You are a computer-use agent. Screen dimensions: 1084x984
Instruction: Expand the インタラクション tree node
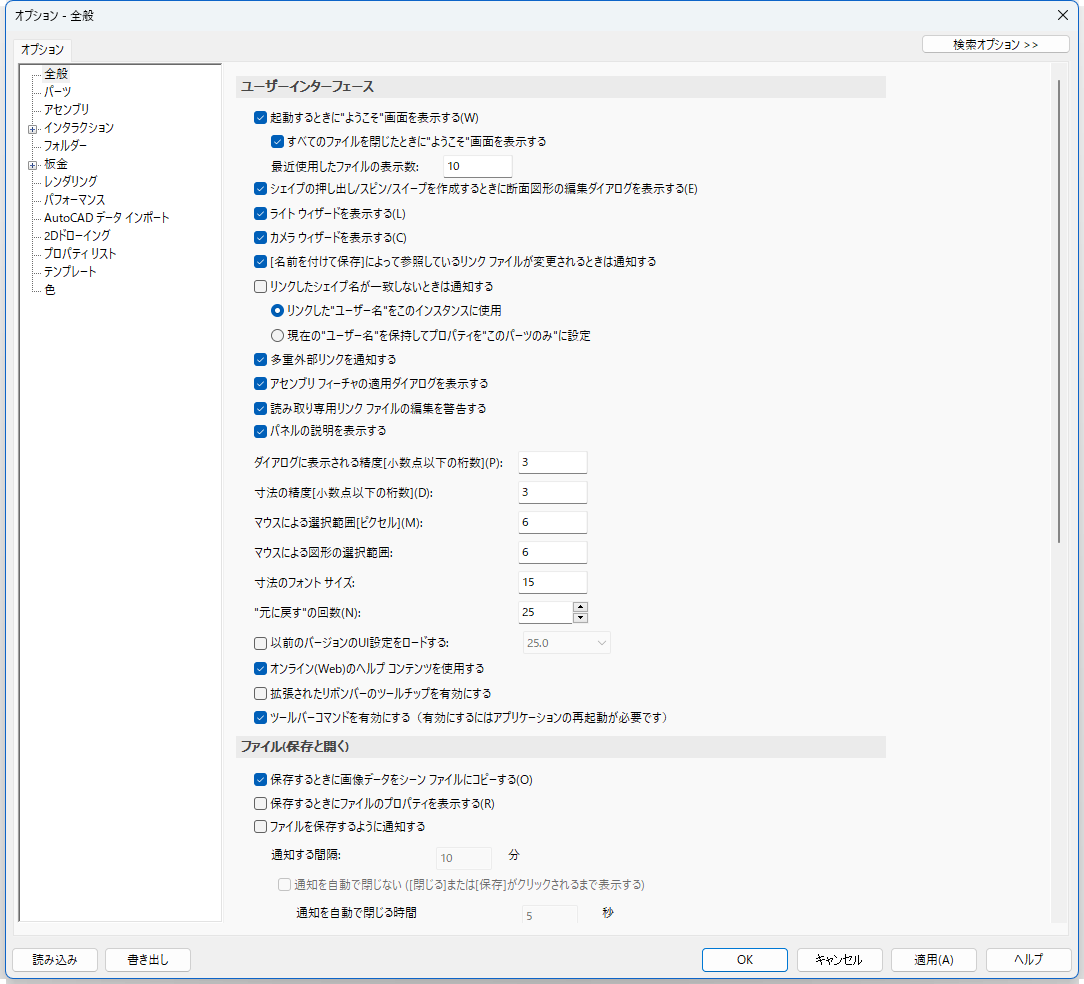tap(32, 128)
